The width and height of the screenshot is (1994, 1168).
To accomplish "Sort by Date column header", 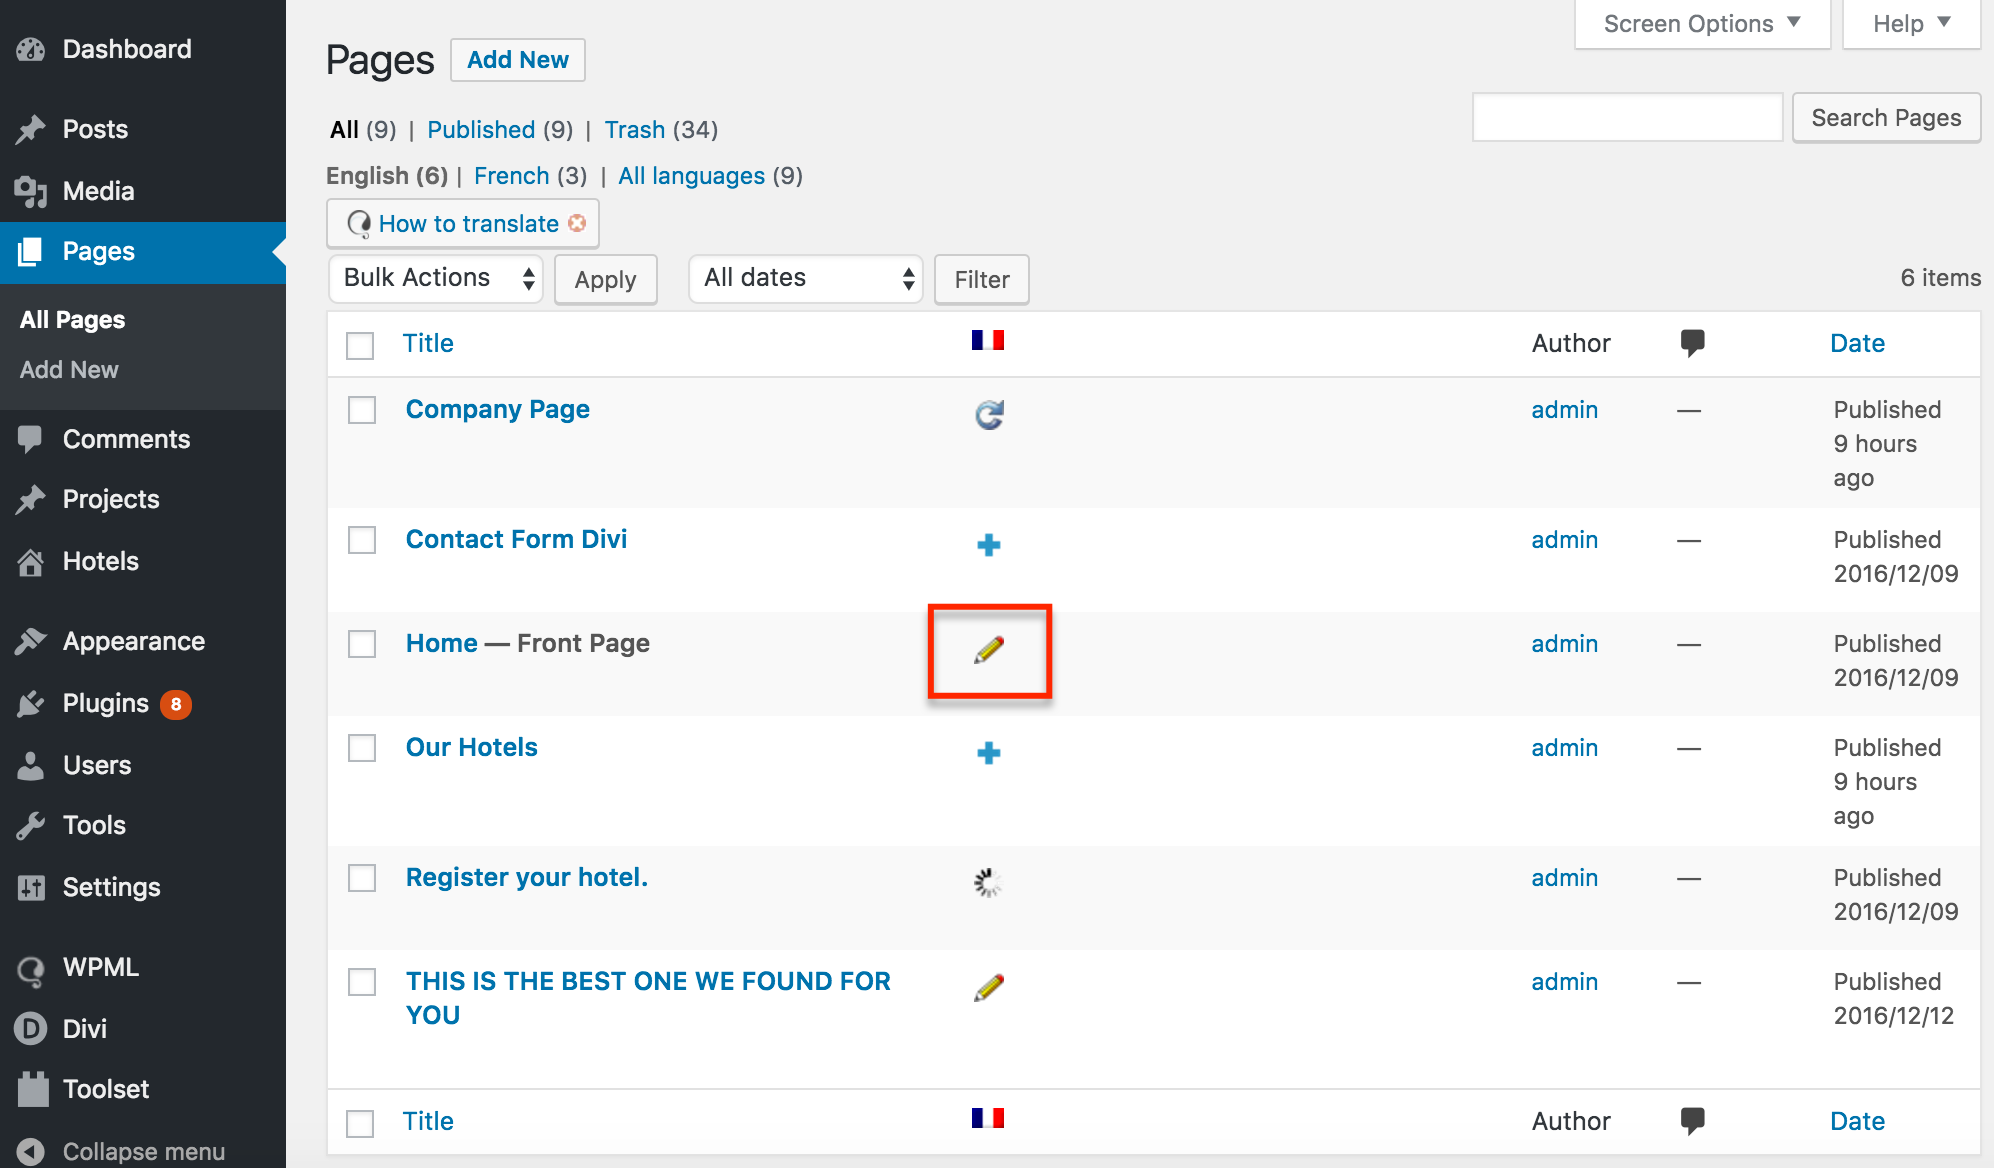I will [x=1857, y=343].
